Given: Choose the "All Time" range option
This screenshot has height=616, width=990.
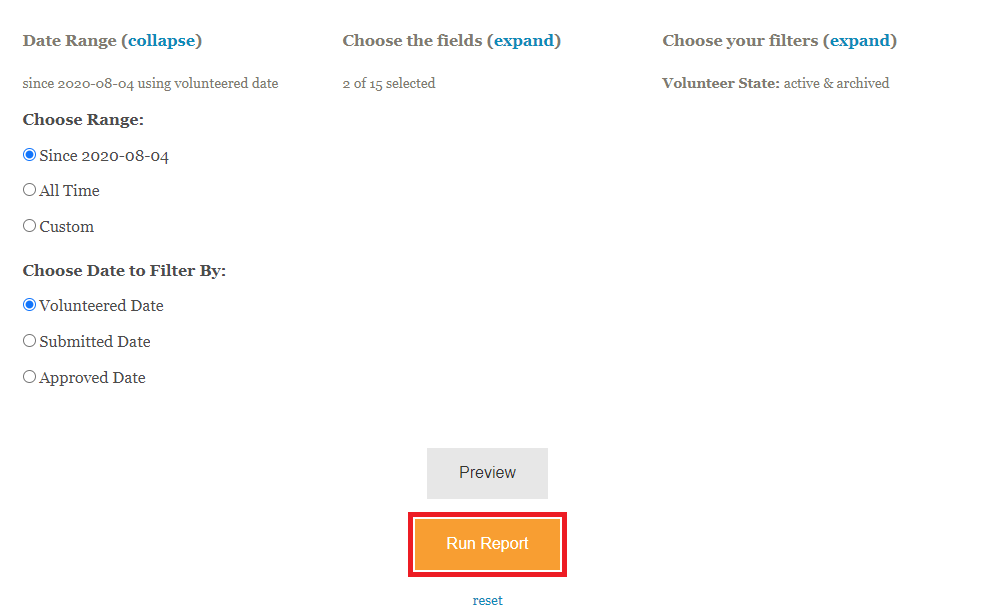Looking at the screenshot, I should (30, 190).
